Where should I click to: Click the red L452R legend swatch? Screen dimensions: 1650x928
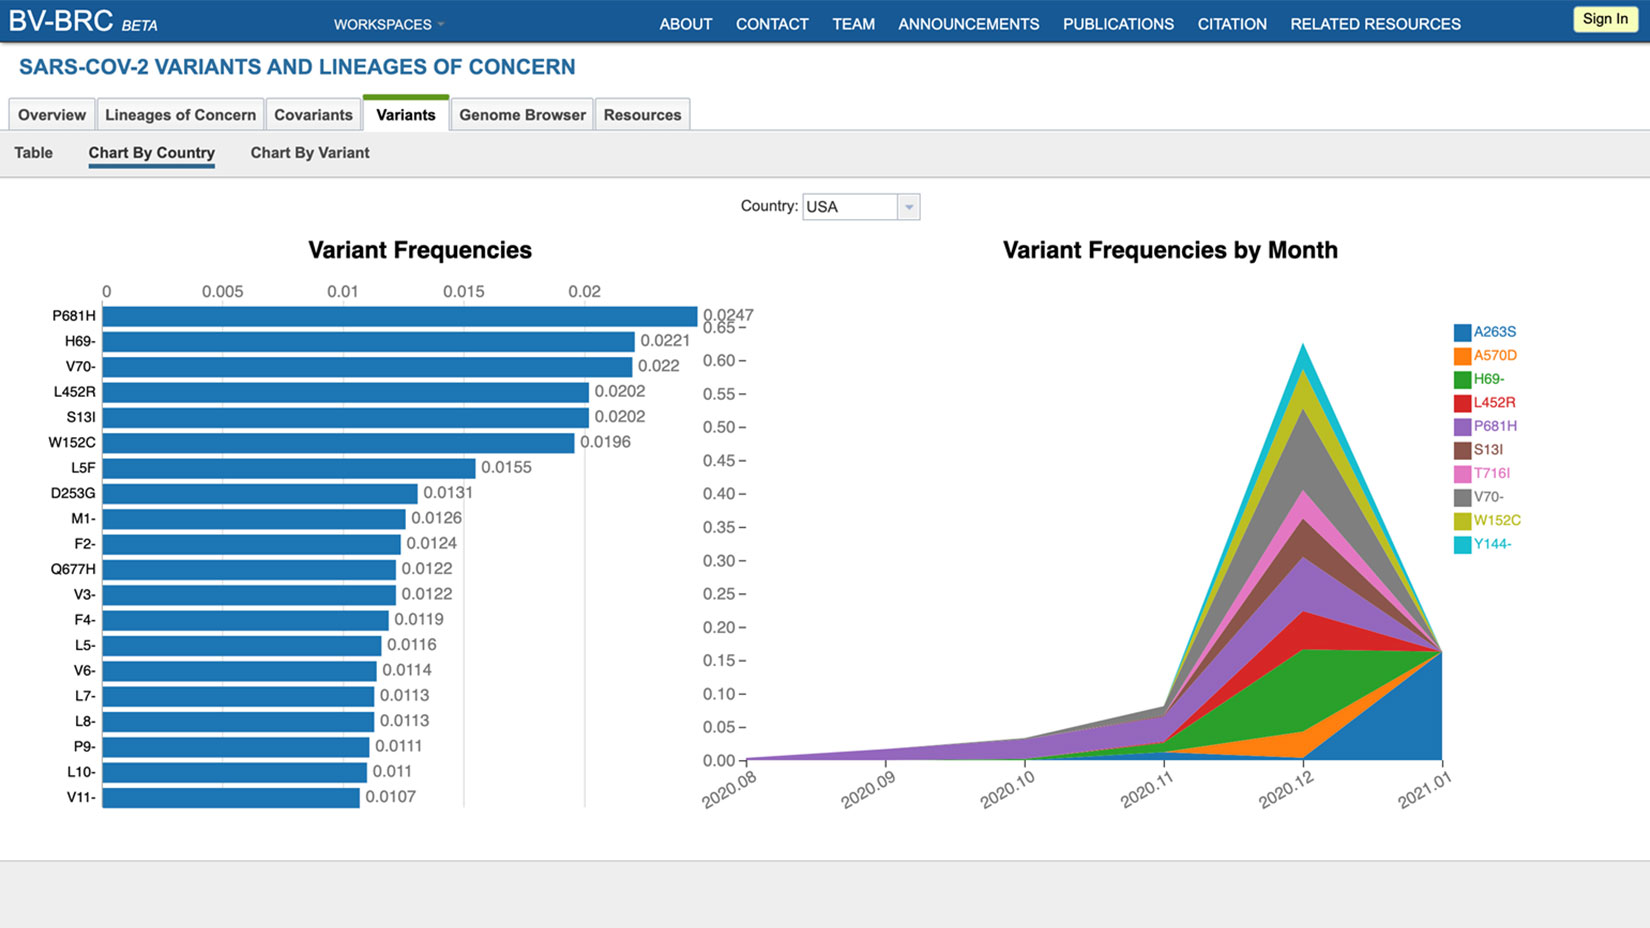click(x=1462, y=403)
